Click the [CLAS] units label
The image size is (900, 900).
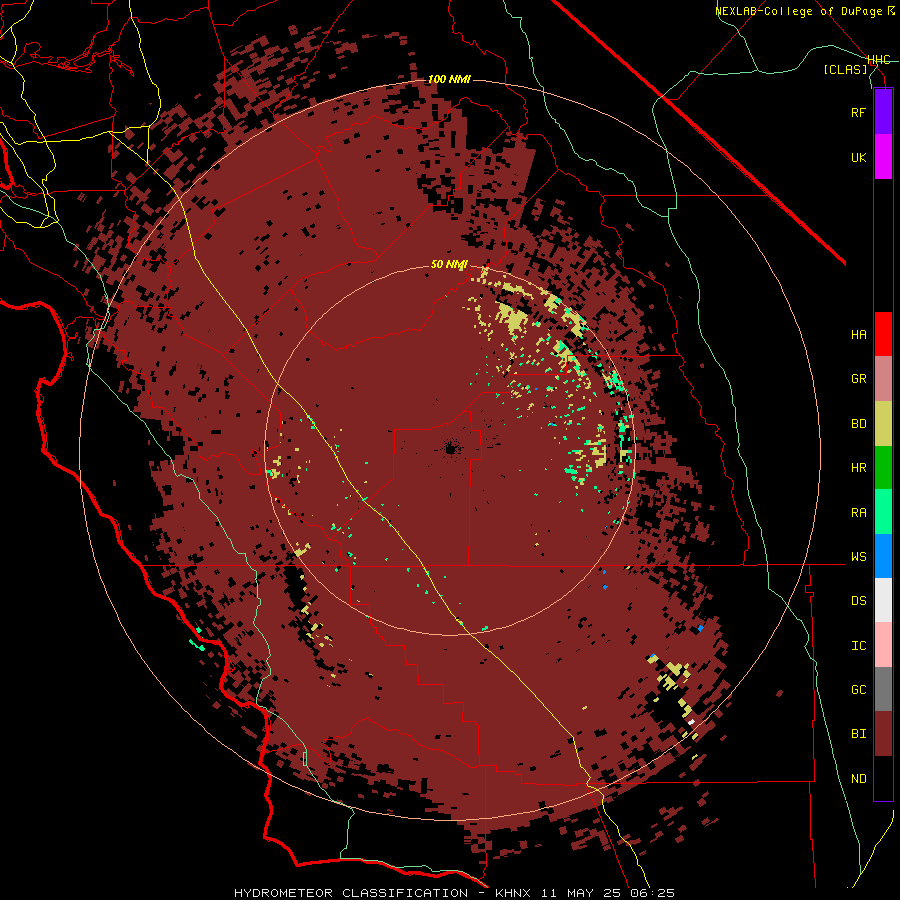click(x=845, y=70)
